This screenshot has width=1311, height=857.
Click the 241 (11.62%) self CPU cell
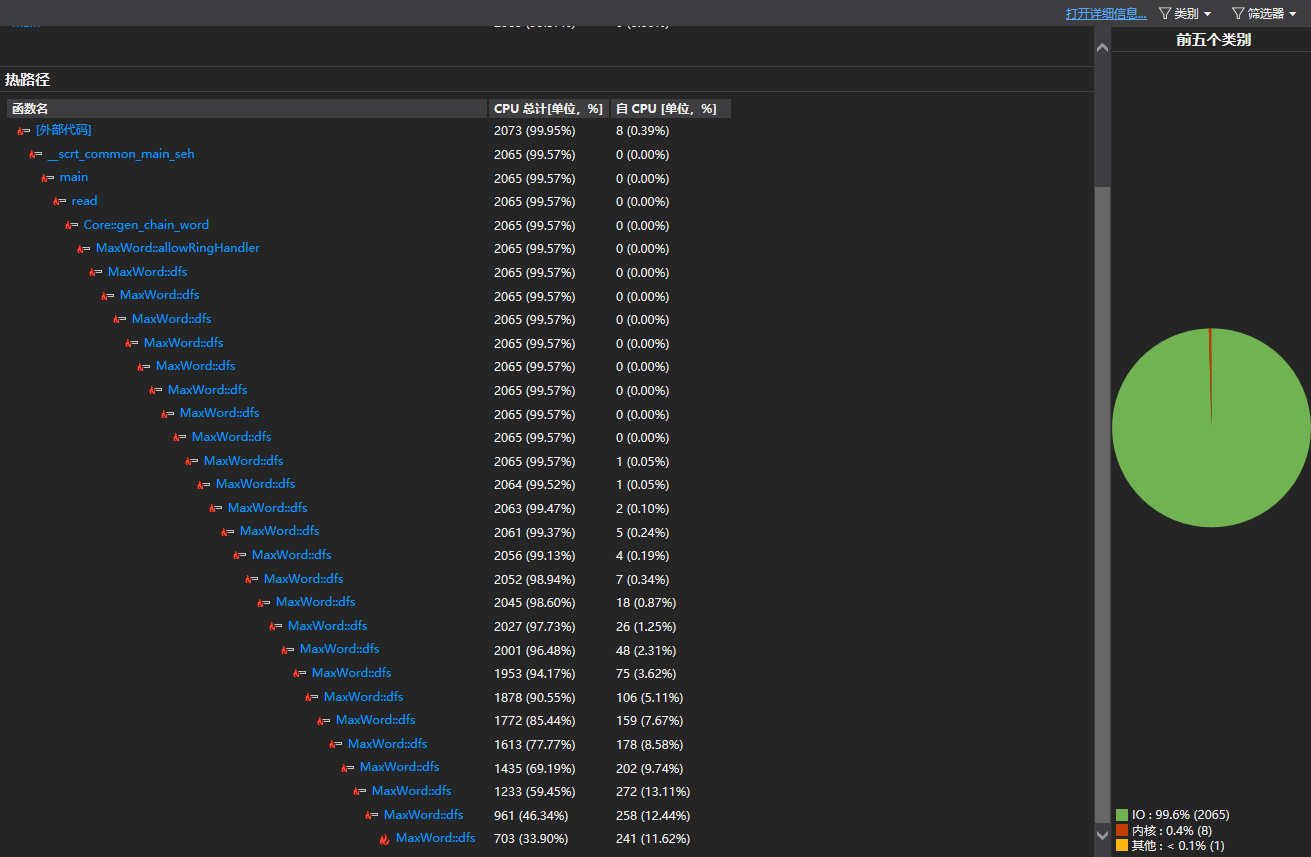pyautogui.click(x=653, y=839)
